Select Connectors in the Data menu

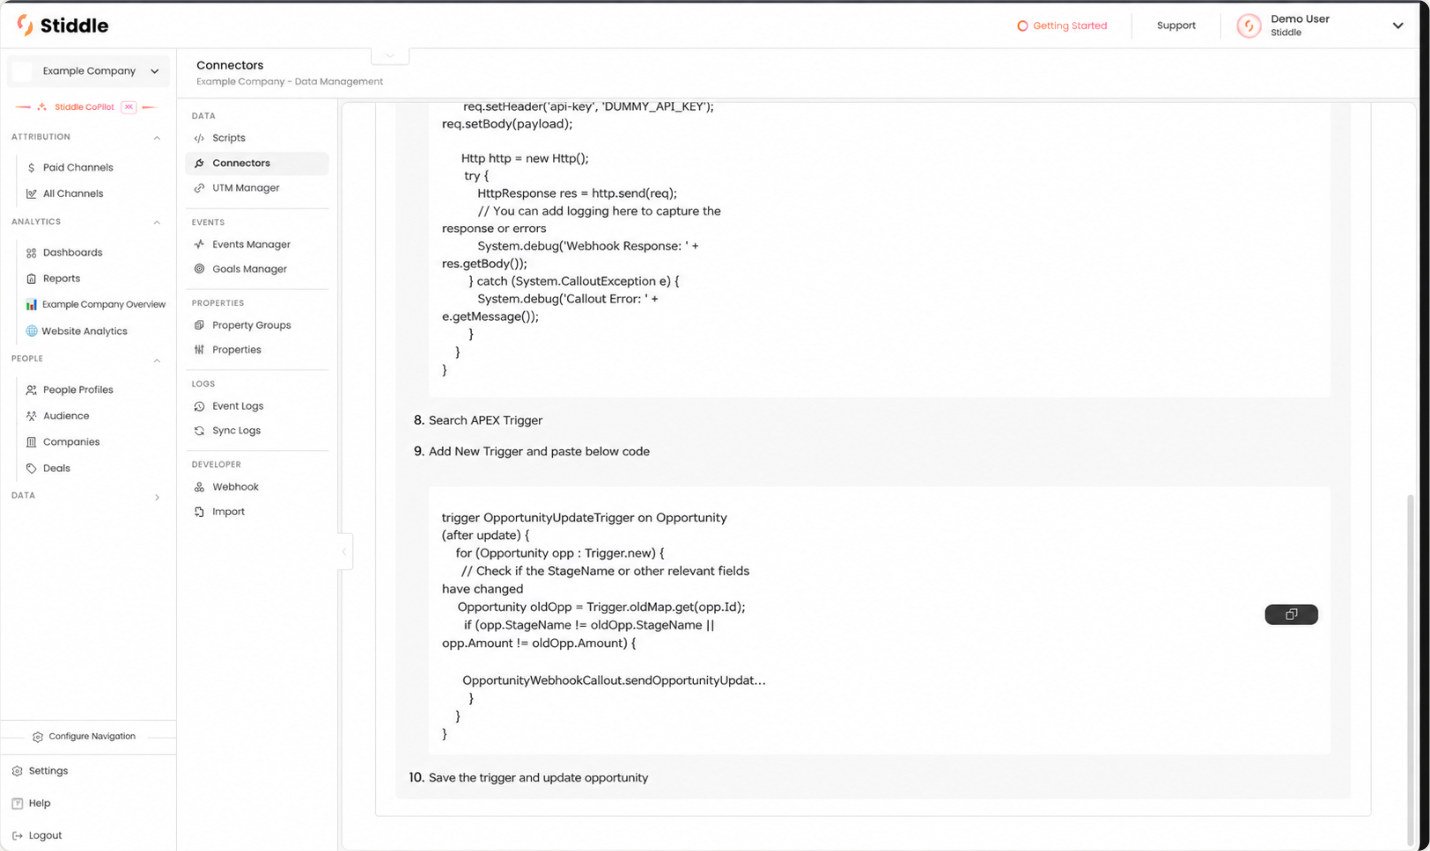pyautogui.click(x=257, y=163)
